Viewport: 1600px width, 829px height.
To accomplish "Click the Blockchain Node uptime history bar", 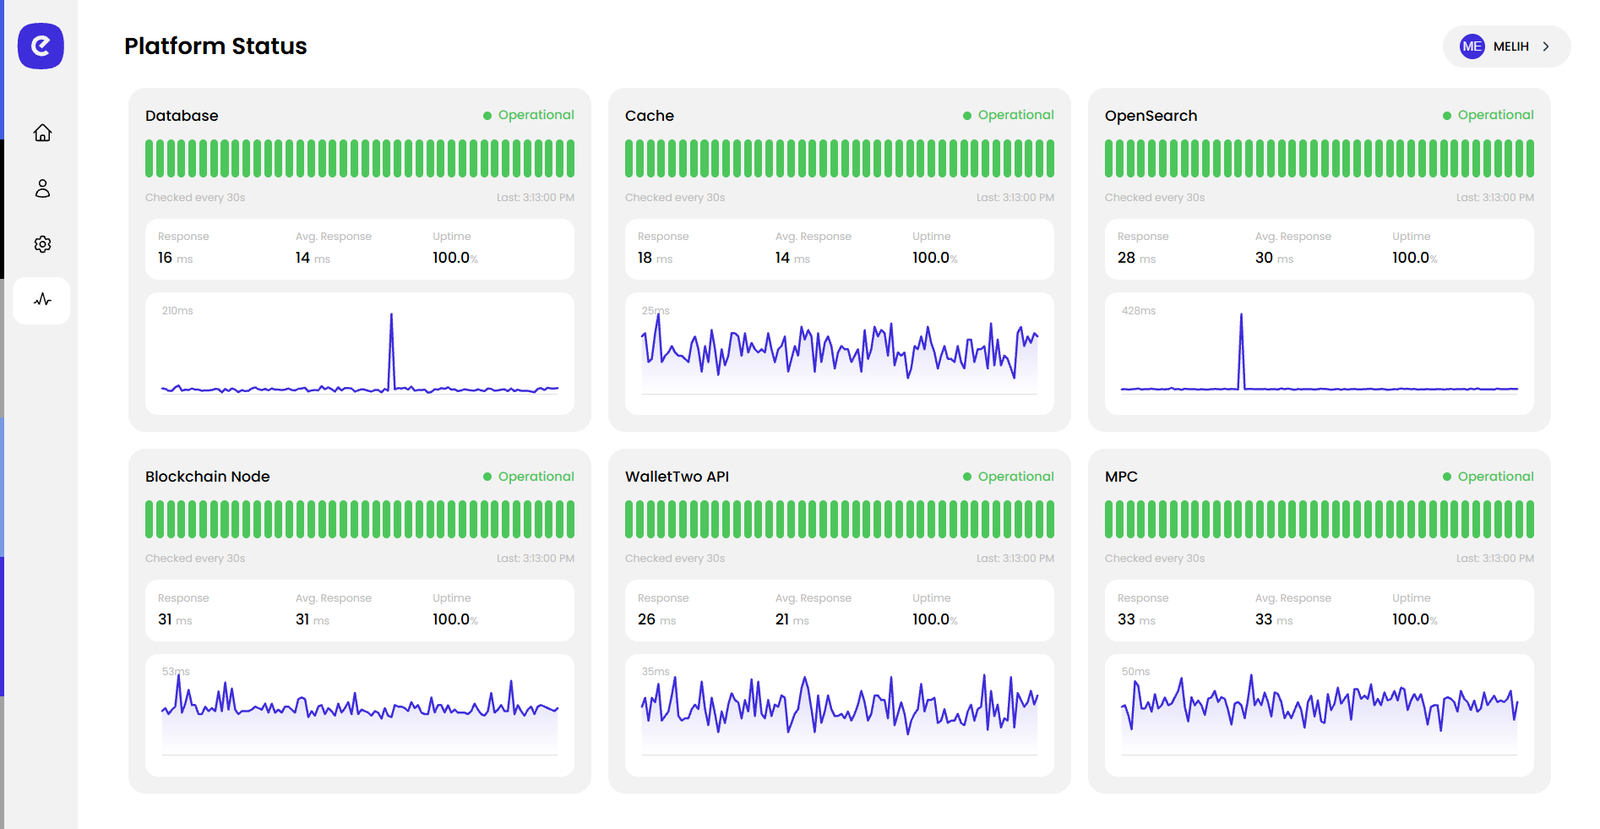I will [360, 519].
